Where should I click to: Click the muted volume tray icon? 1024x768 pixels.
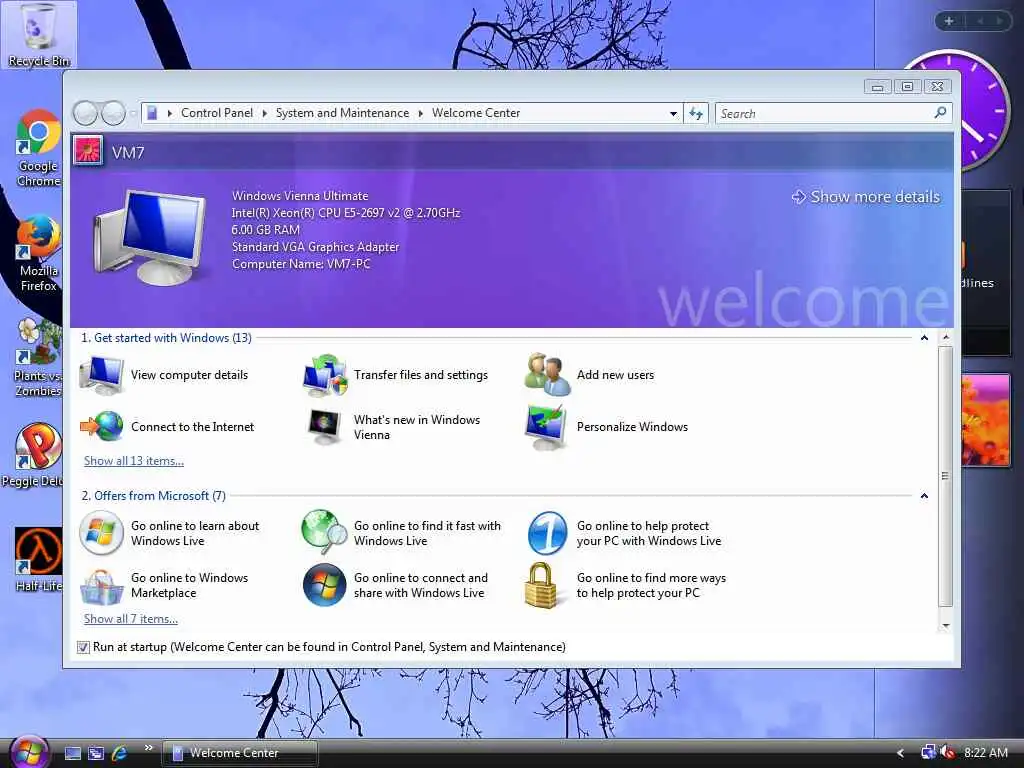[948, 753]
